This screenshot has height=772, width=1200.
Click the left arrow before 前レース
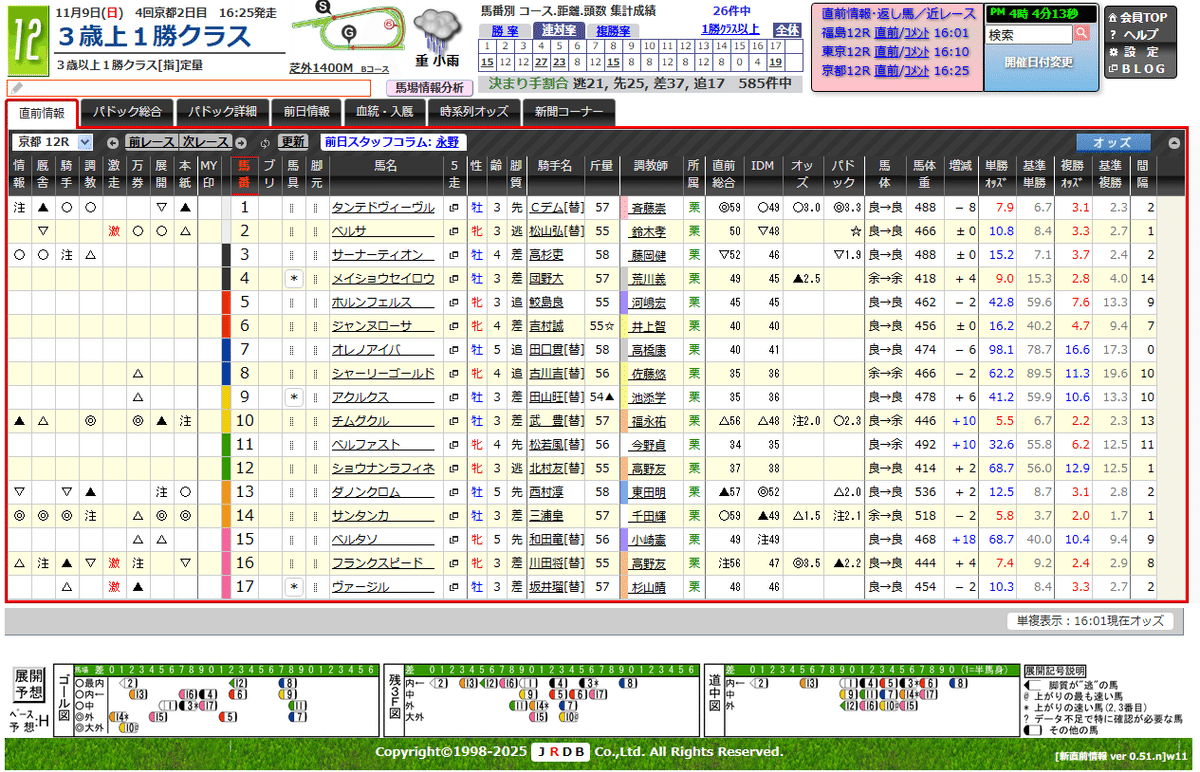point(113,142)
